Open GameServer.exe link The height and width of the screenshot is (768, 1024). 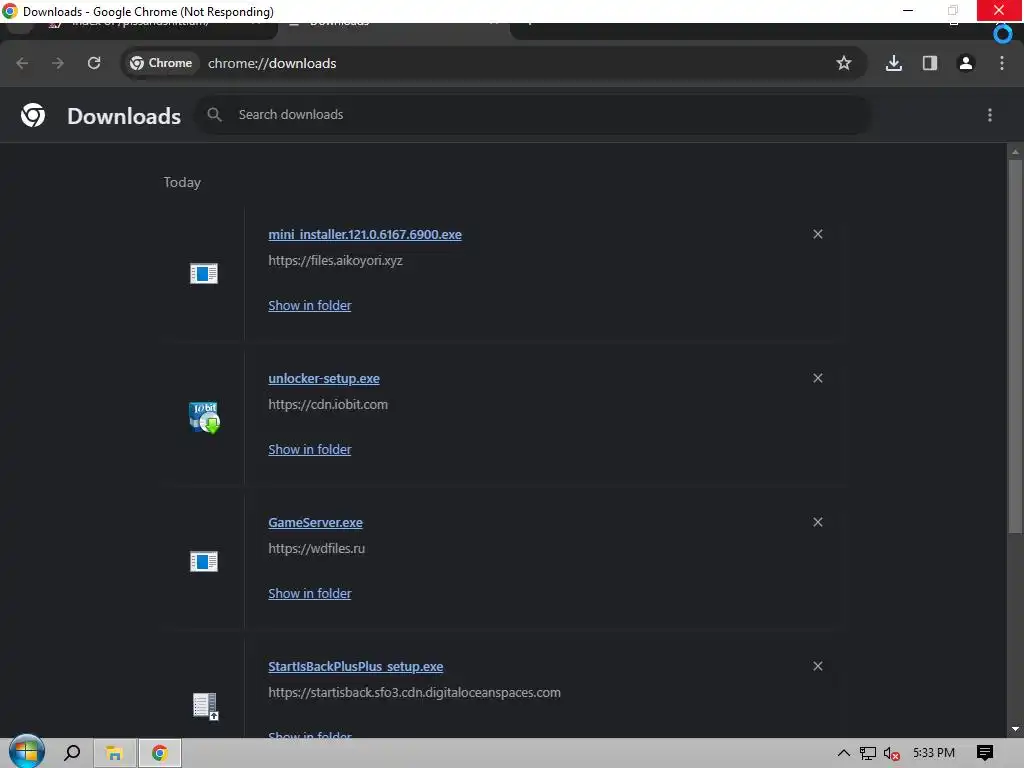(315, 522)
